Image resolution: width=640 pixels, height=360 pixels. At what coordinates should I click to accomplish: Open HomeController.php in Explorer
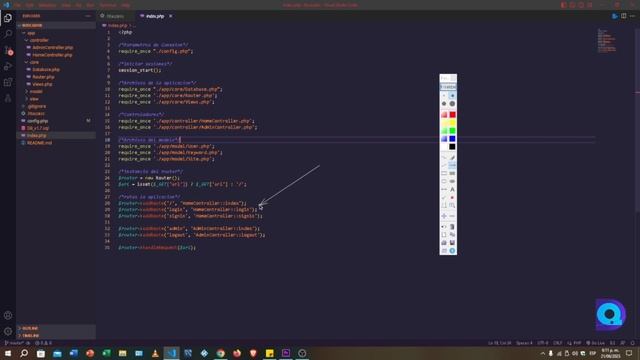(x=52, y=55)
